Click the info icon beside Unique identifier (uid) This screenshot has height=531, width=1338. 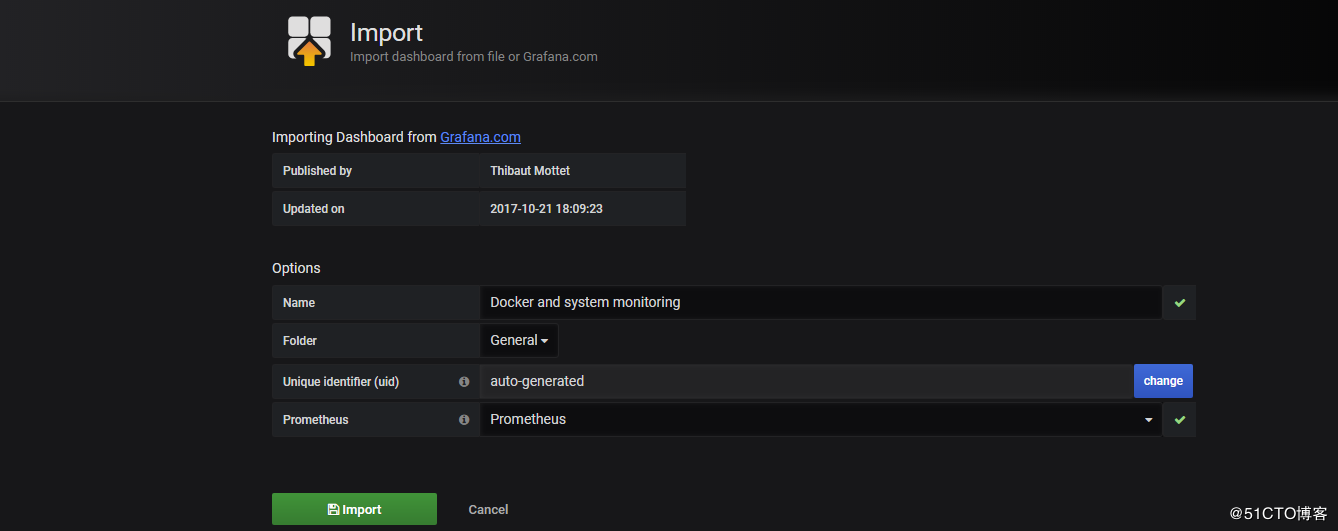pyautogui.click(x=464, y=382)
